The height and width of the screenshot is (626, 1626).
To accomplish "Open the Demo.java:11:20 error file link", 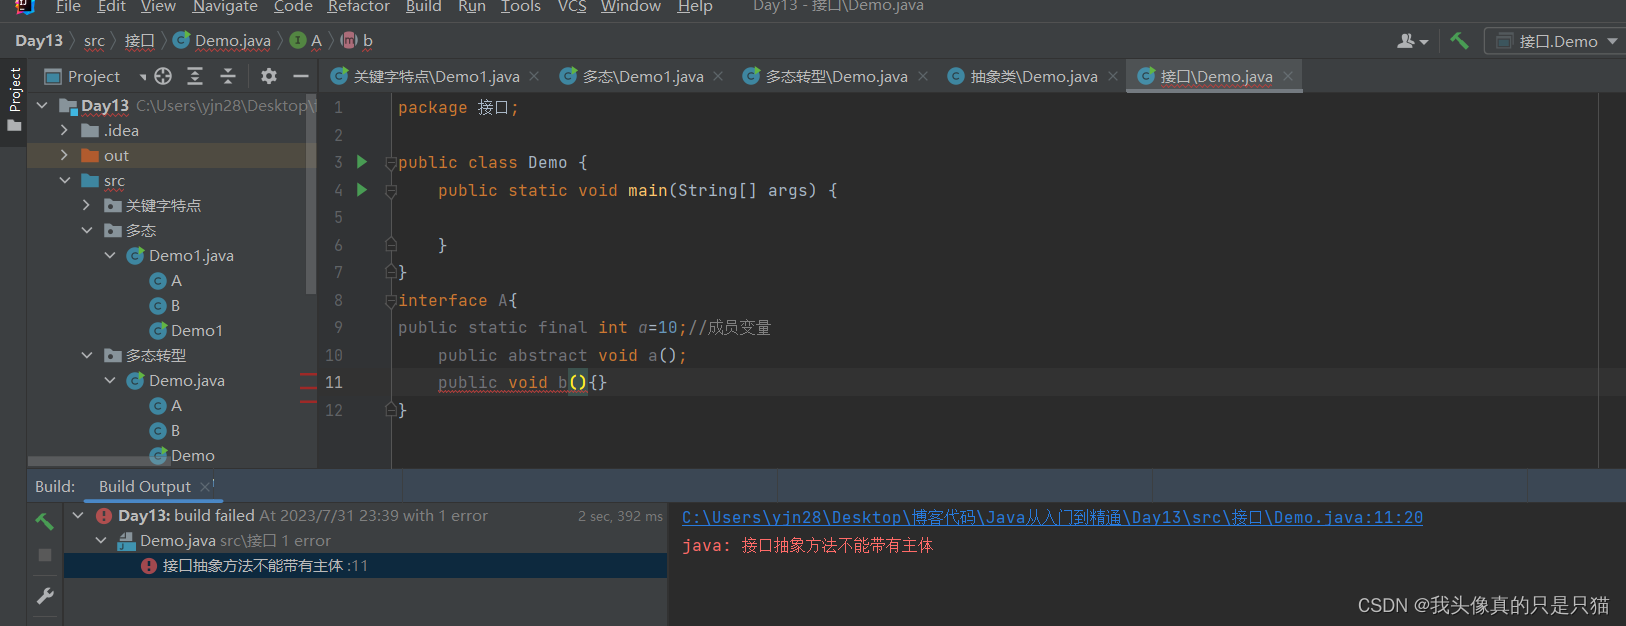I will tap(1052, 517).
